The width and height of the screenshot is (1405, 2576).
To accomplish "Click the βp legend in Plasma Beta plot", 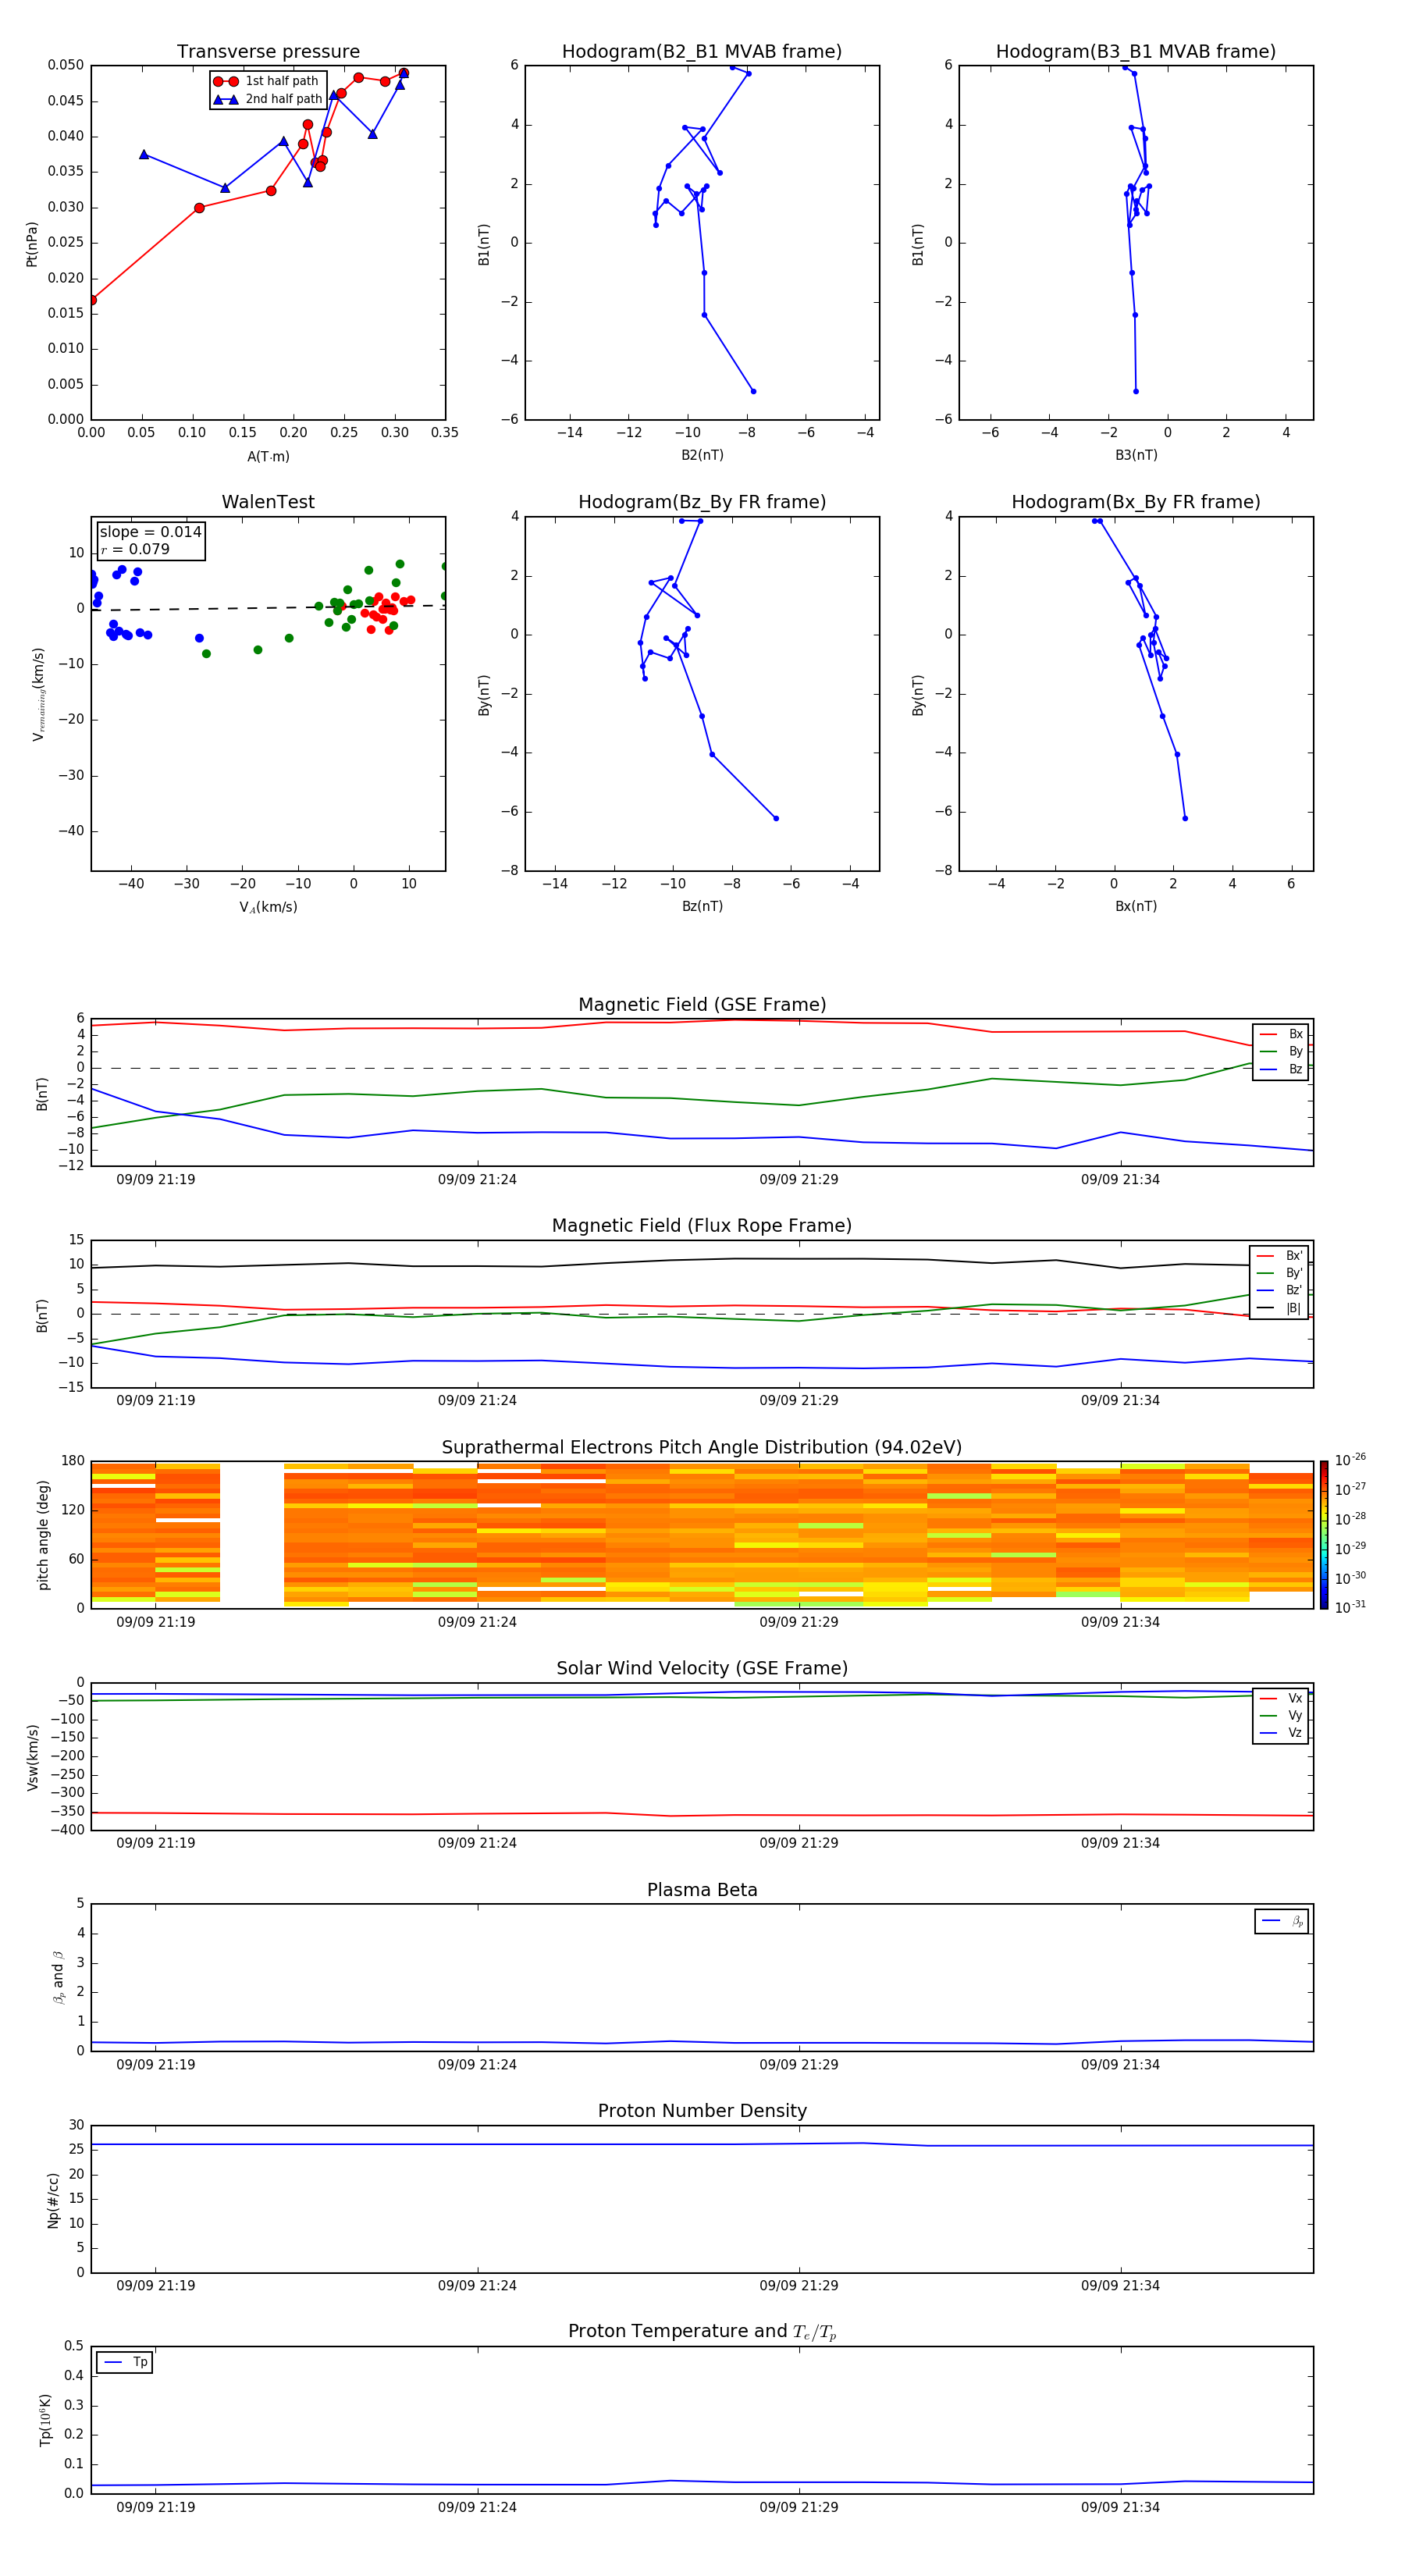I will 1282,1921.
